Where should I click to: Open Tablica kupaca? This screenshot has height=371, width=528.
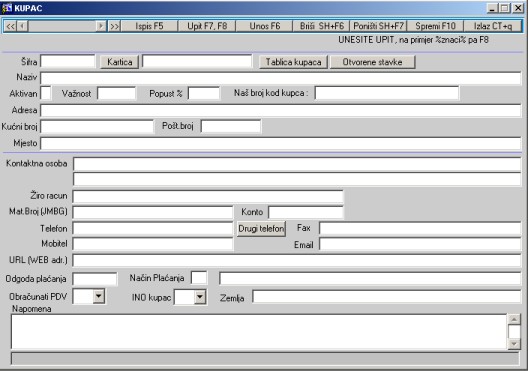point(293,62)
